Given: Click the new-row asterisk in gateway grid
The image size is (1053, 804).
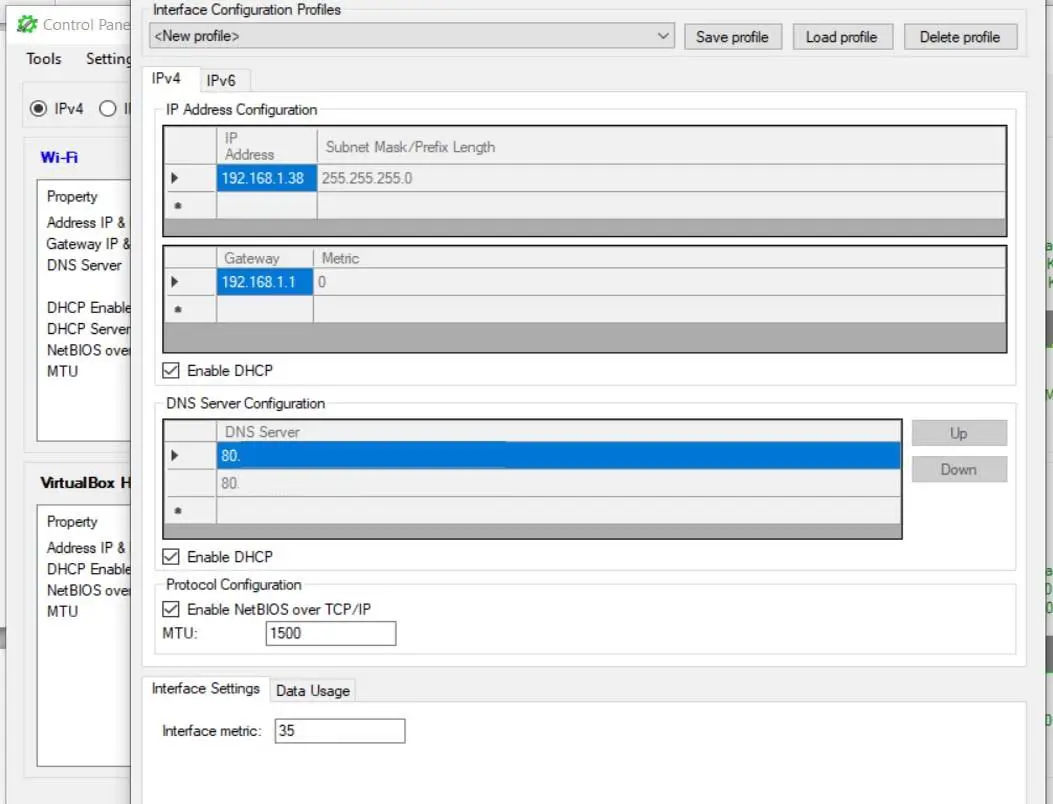Looking at the screenshot, I should tap(177, 310).
